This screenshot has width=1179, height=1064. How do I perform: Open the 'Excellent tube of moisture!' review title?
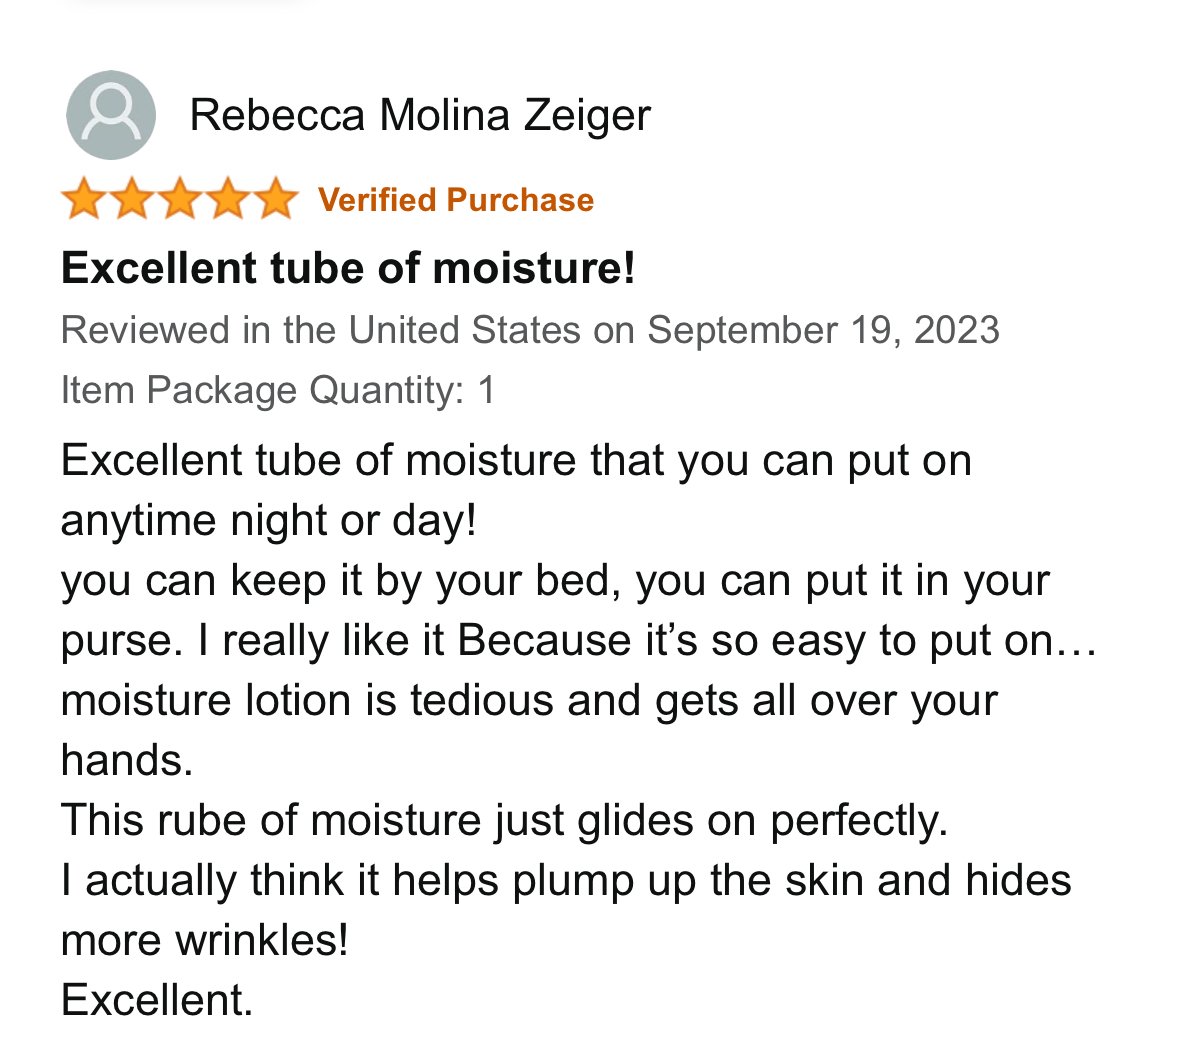click(x=348, y=268)
